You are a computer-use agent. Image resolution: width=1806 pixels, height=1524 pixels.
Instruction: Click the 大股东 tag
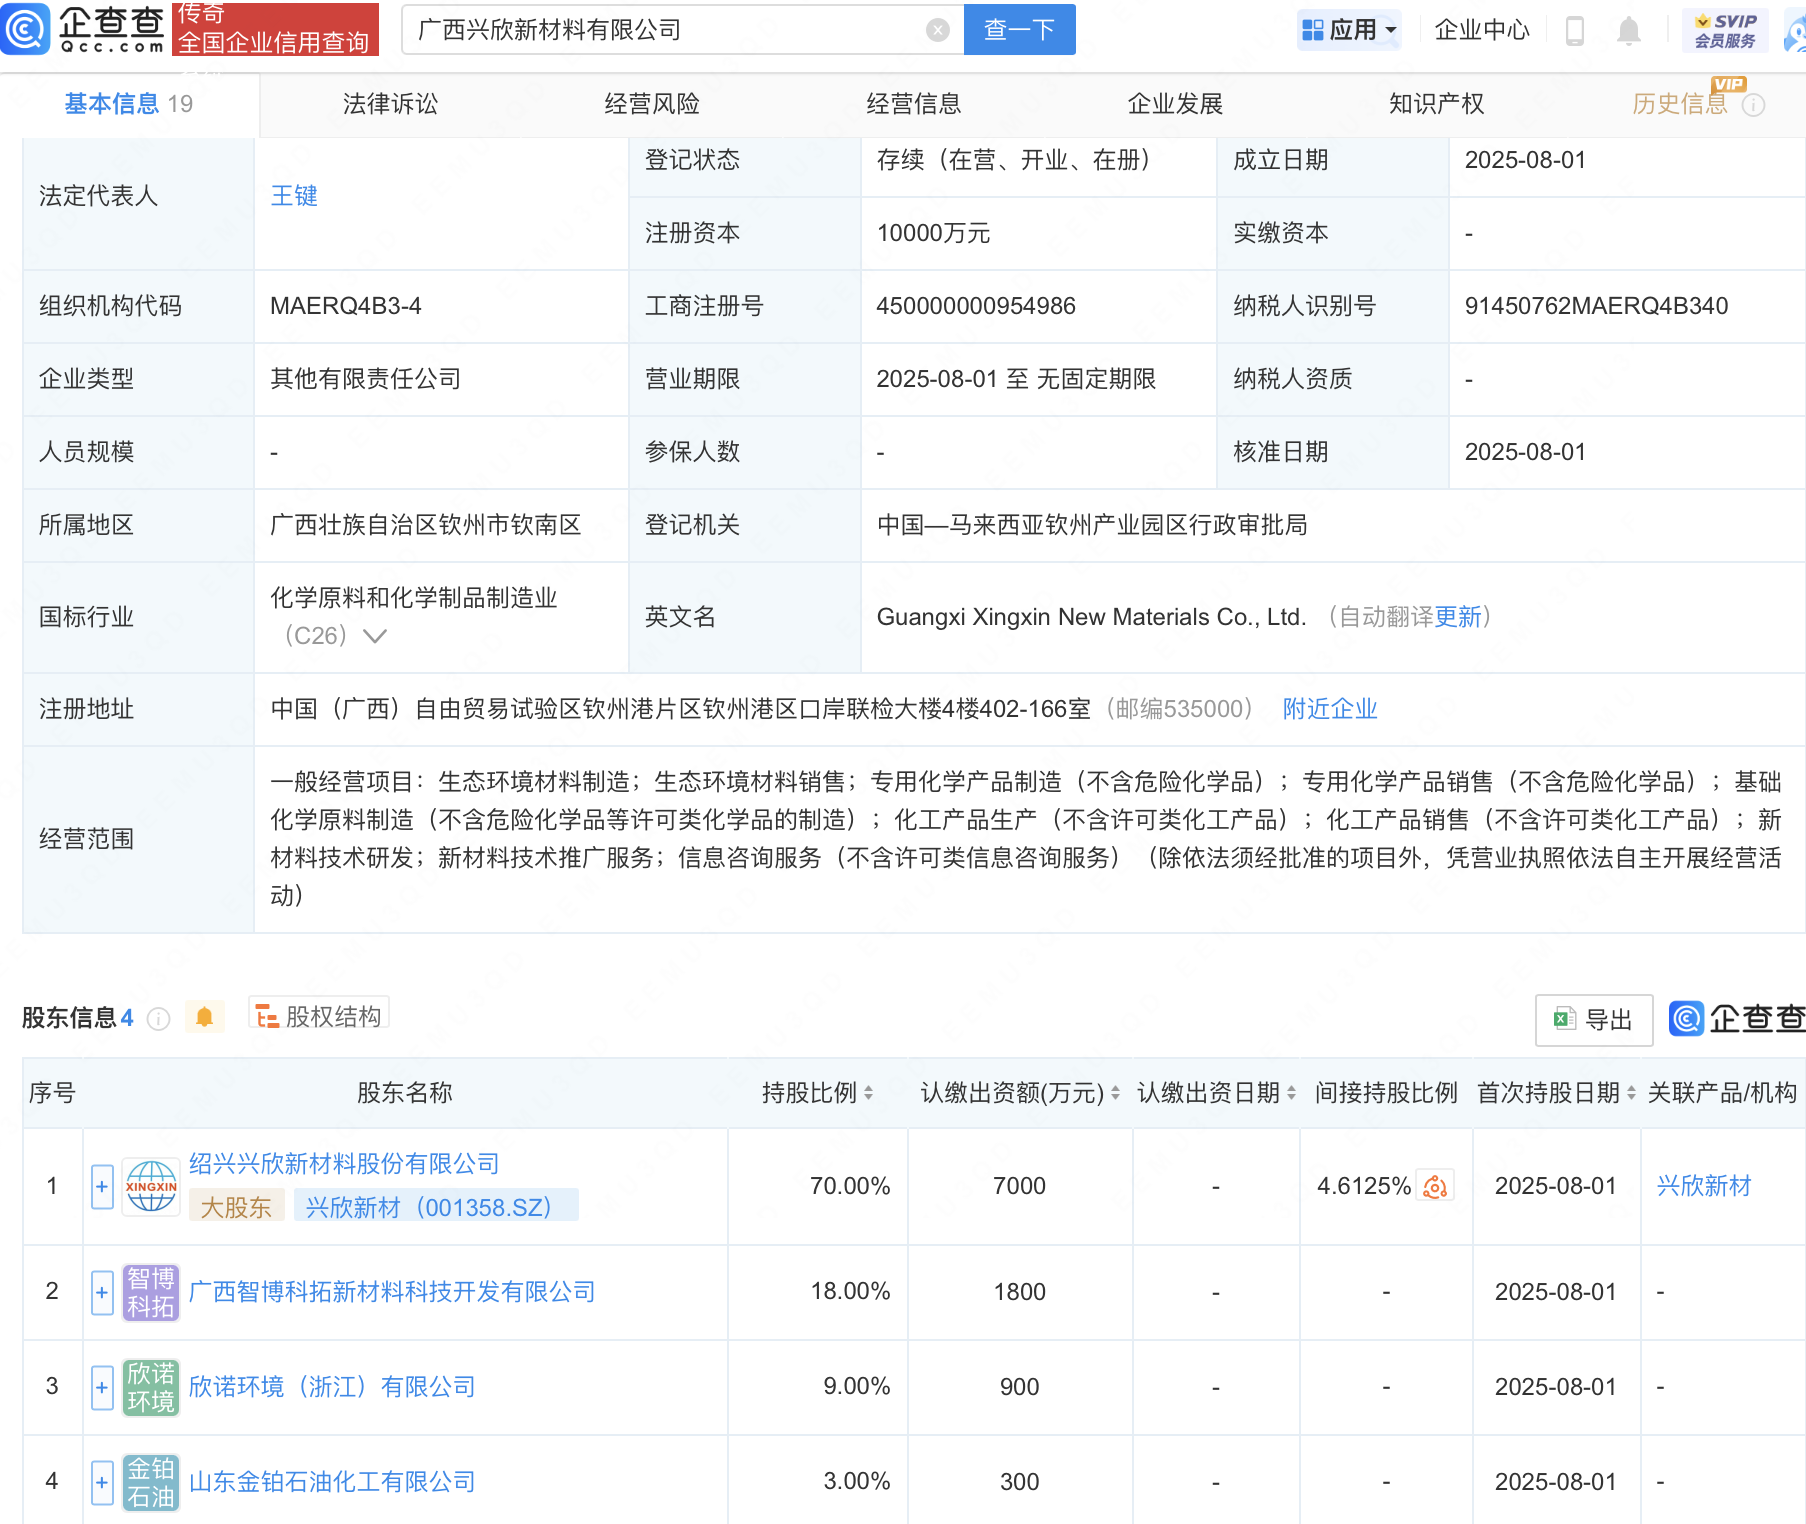[236, 1208]
